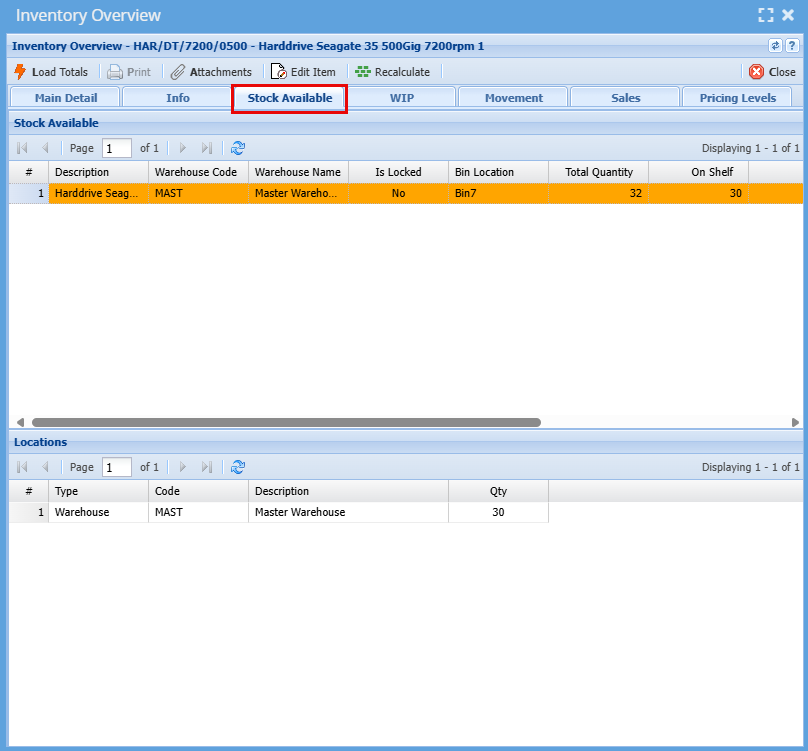Toggle fullscreen for Inventory Overview window
The width and height of the screenshot is (808, 751).
point(765,15)
